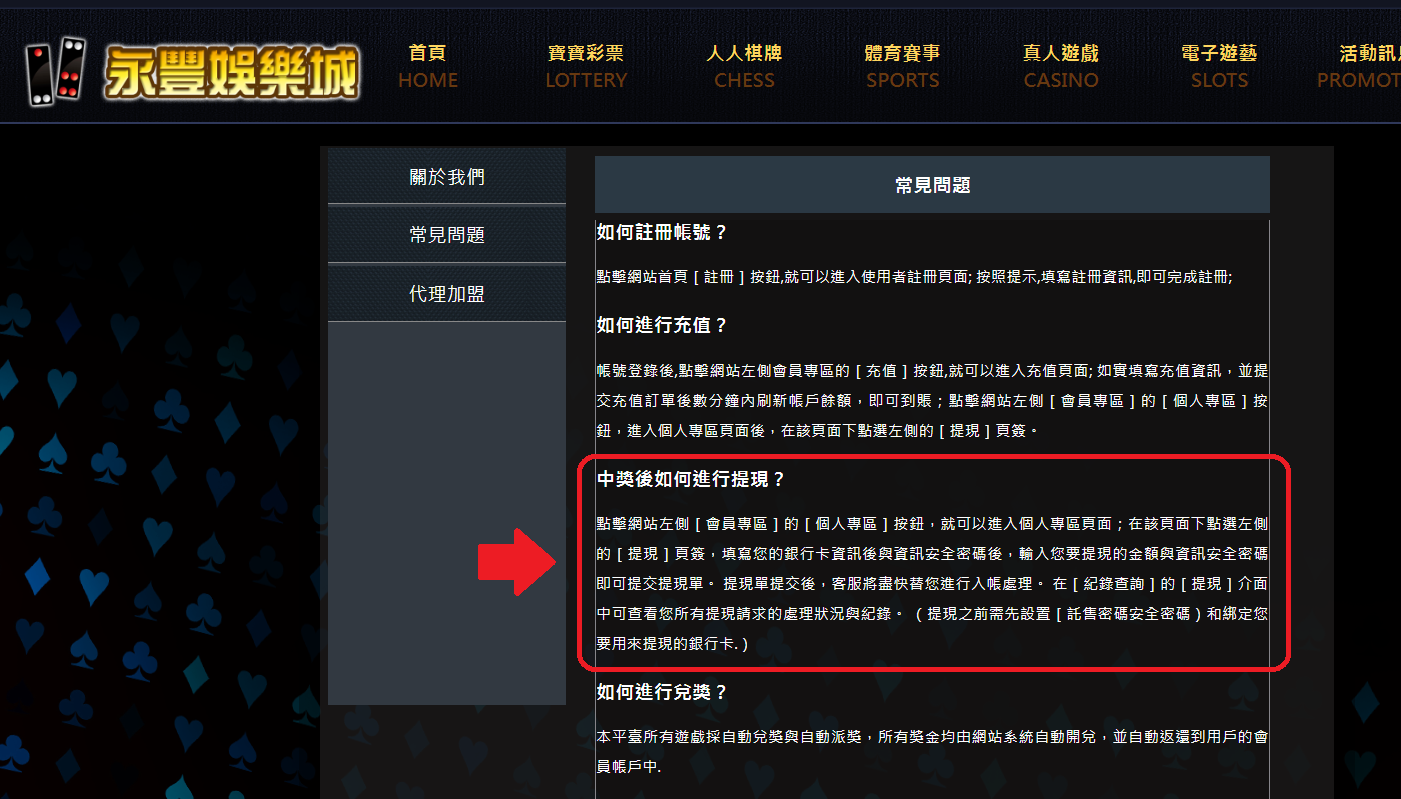Open the 寶寶彩票 LOTTERY menu

pyautogui.click(x=586, y=67)
